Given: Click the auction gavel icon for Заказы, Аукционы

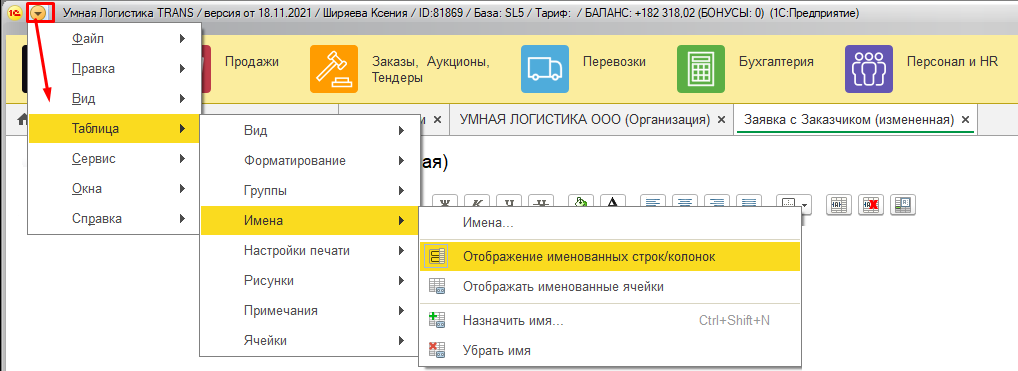Looking at the screenshot, I should (x=334, y=69).
